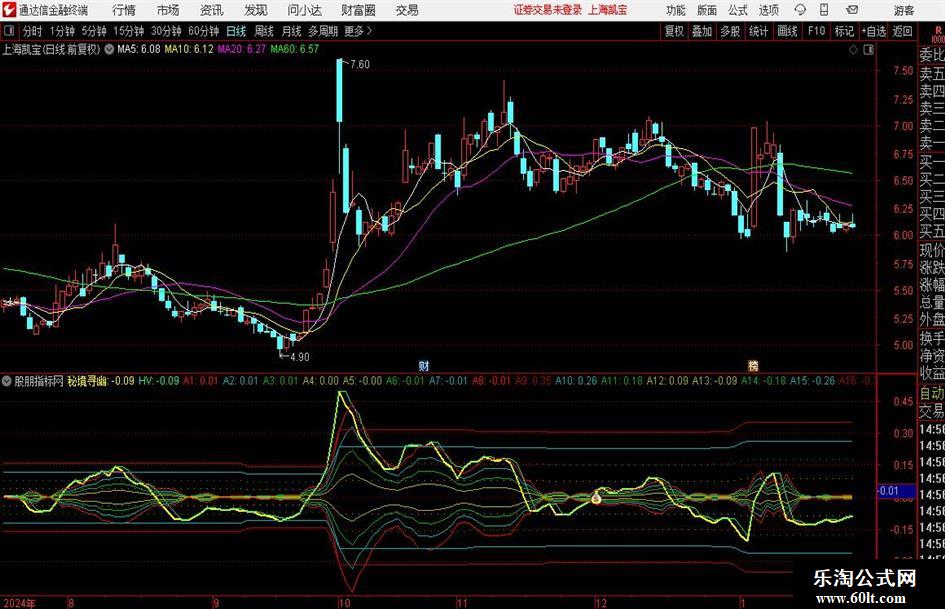
Task: Click the 游客 guest account label
Action: [904, 10]
